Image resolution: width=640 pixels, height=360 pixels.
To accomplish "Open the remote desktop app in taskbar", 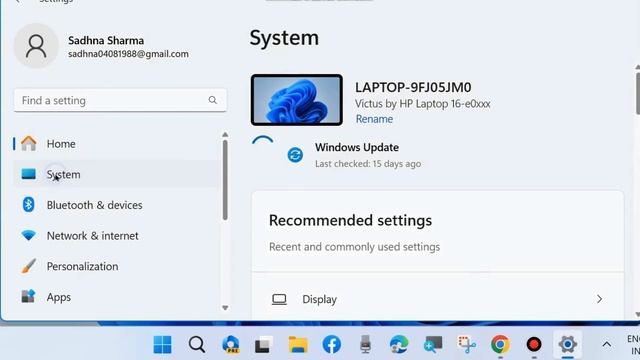I will pos(433,344).
